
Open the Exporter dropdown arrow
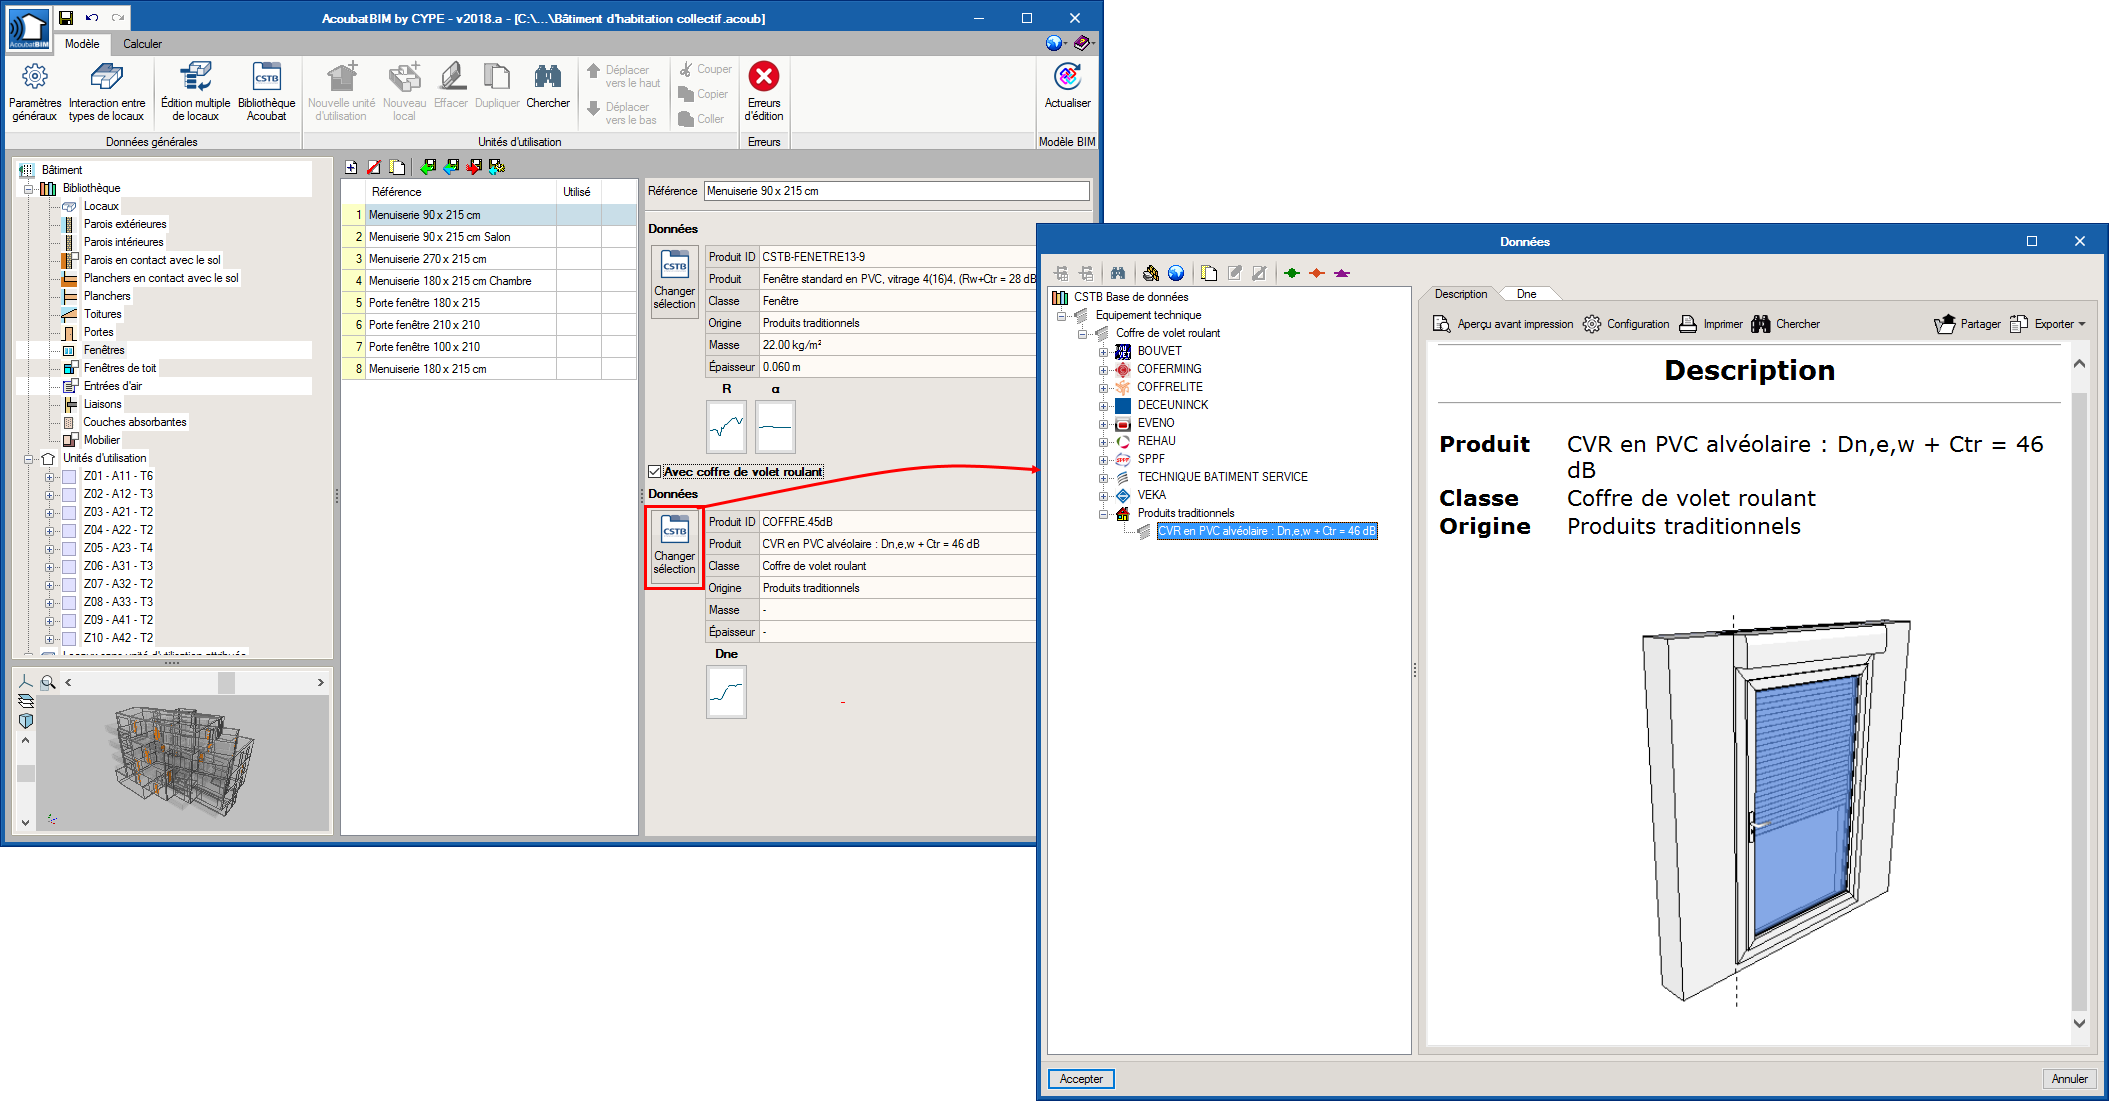(x=2082, y=324)
